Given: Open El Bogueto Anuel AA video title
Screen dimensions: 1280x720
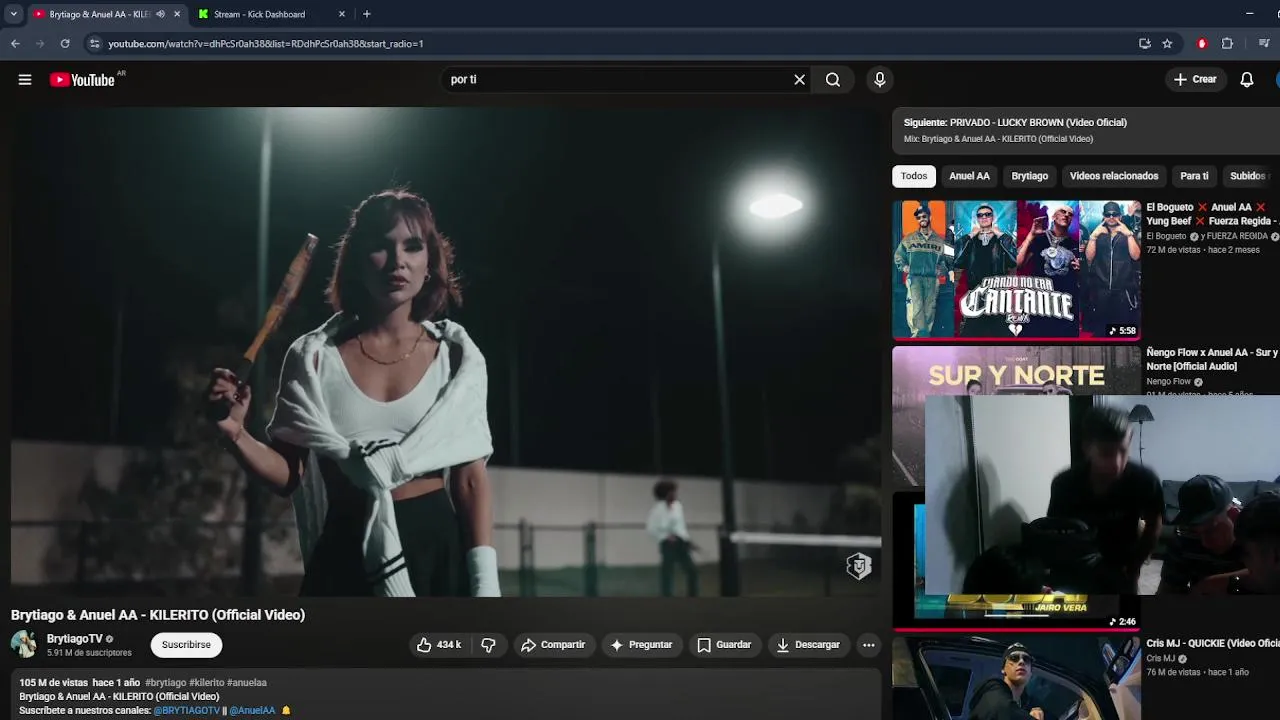Looking at the screenshot, I should [1211, 214].
